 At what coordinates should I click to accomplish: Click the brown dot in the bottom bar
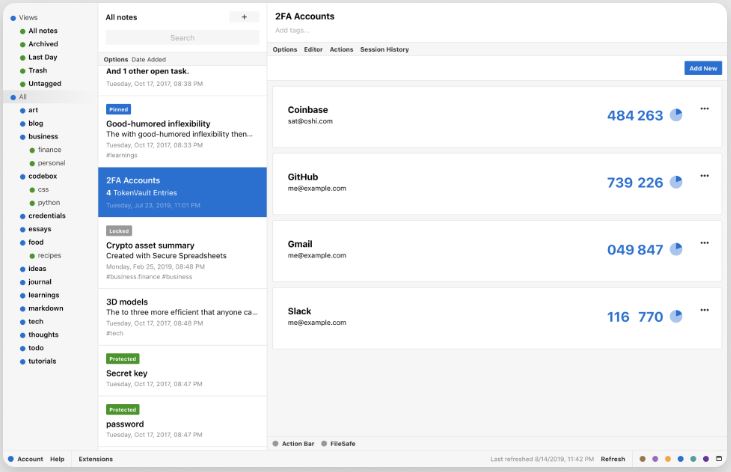coord(642,459)
